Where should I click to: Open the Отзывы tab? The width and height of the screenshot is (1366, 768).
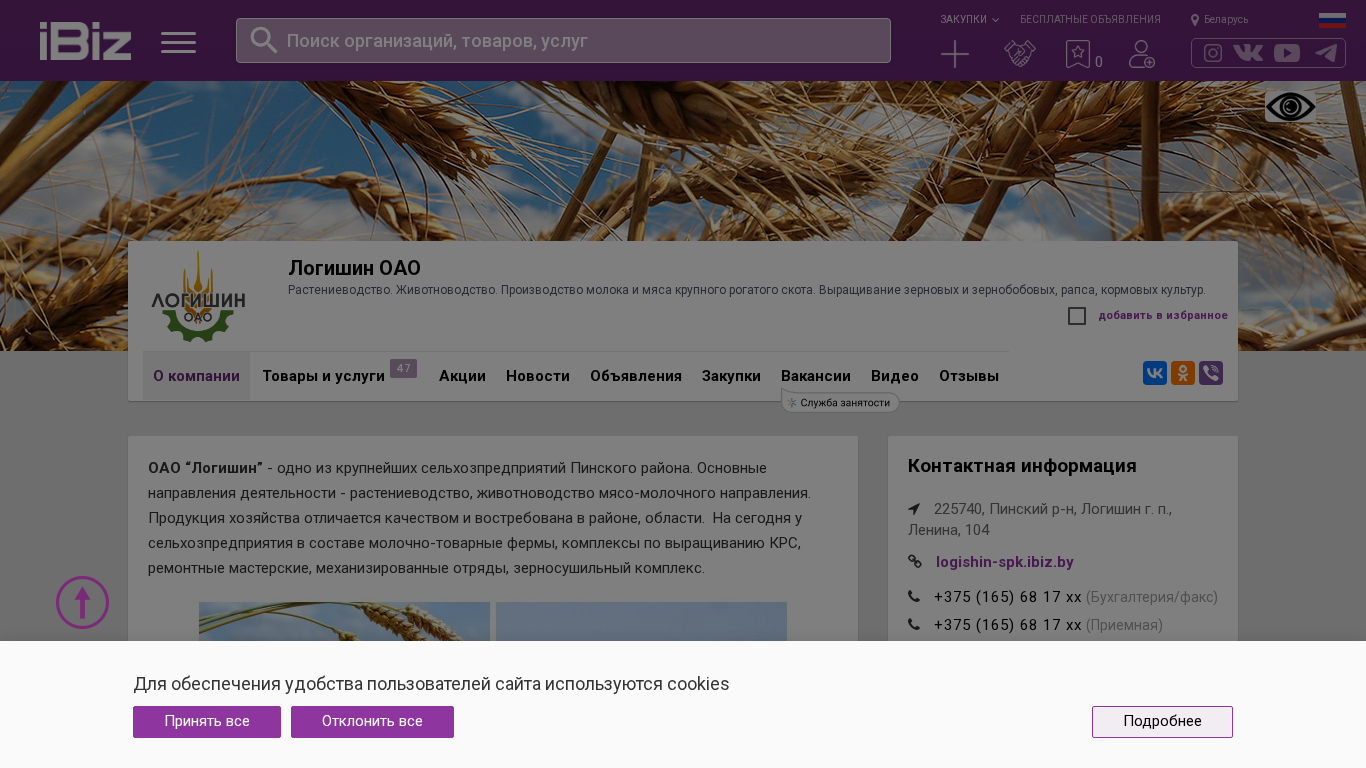(x=969, y=376)
